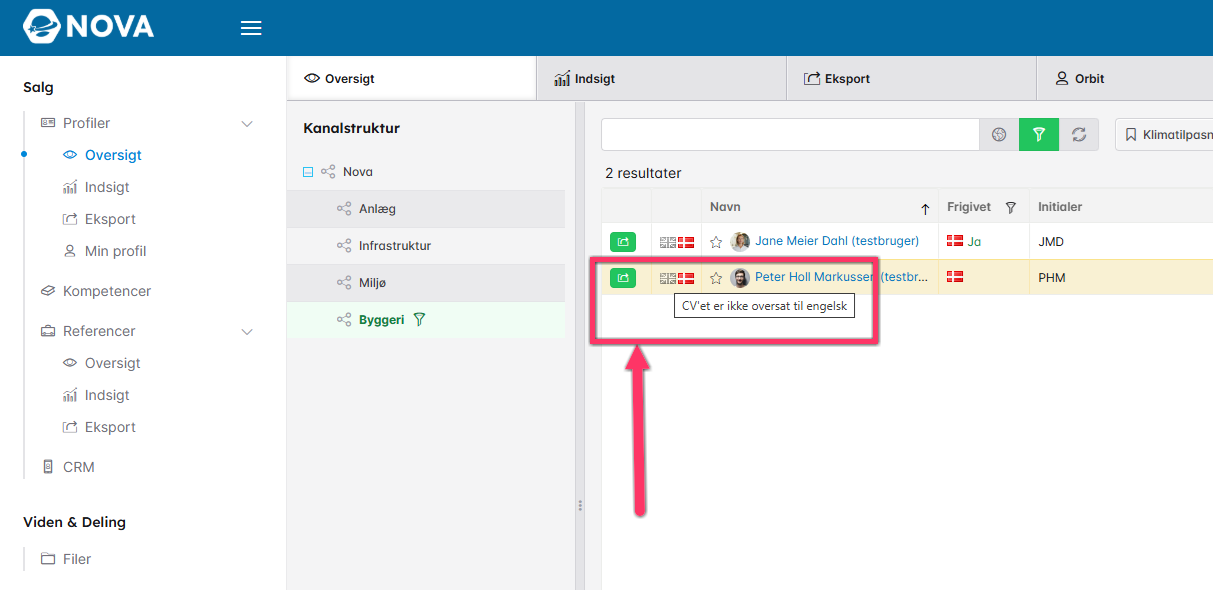This screenshot has height=590, width=1213.
Task: Open Eksport under Profiler in sidebar
Action: [x=110, y=219]
